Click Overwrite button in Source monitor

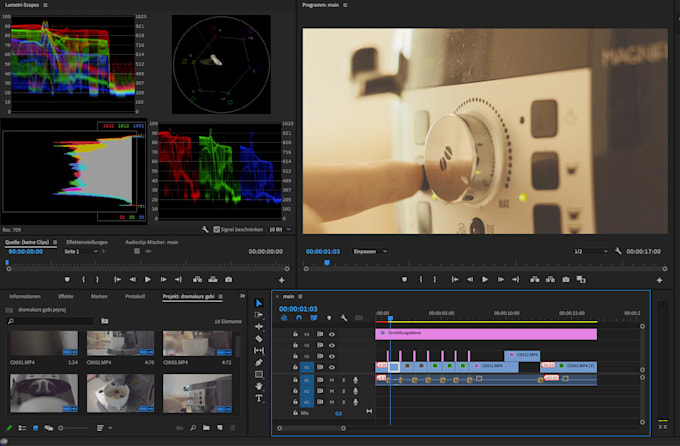click(213, 280)
